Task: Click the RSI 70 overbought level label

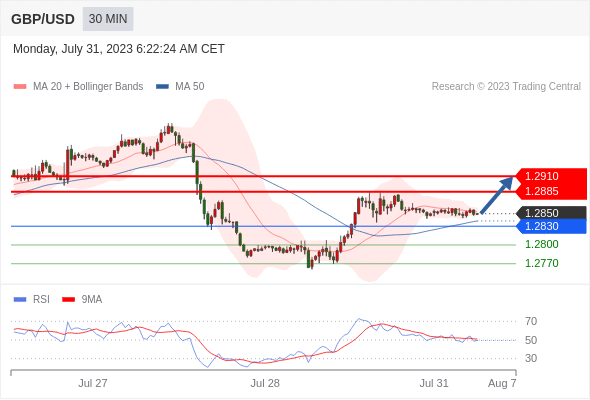Action: click(531, 321)
